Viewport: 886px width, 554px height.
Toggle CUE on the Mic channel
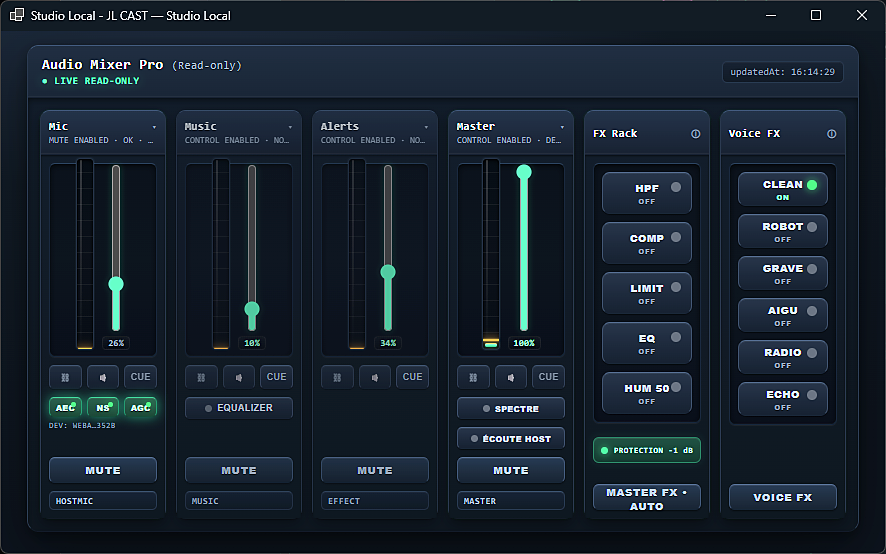click(x=141, y=377)
